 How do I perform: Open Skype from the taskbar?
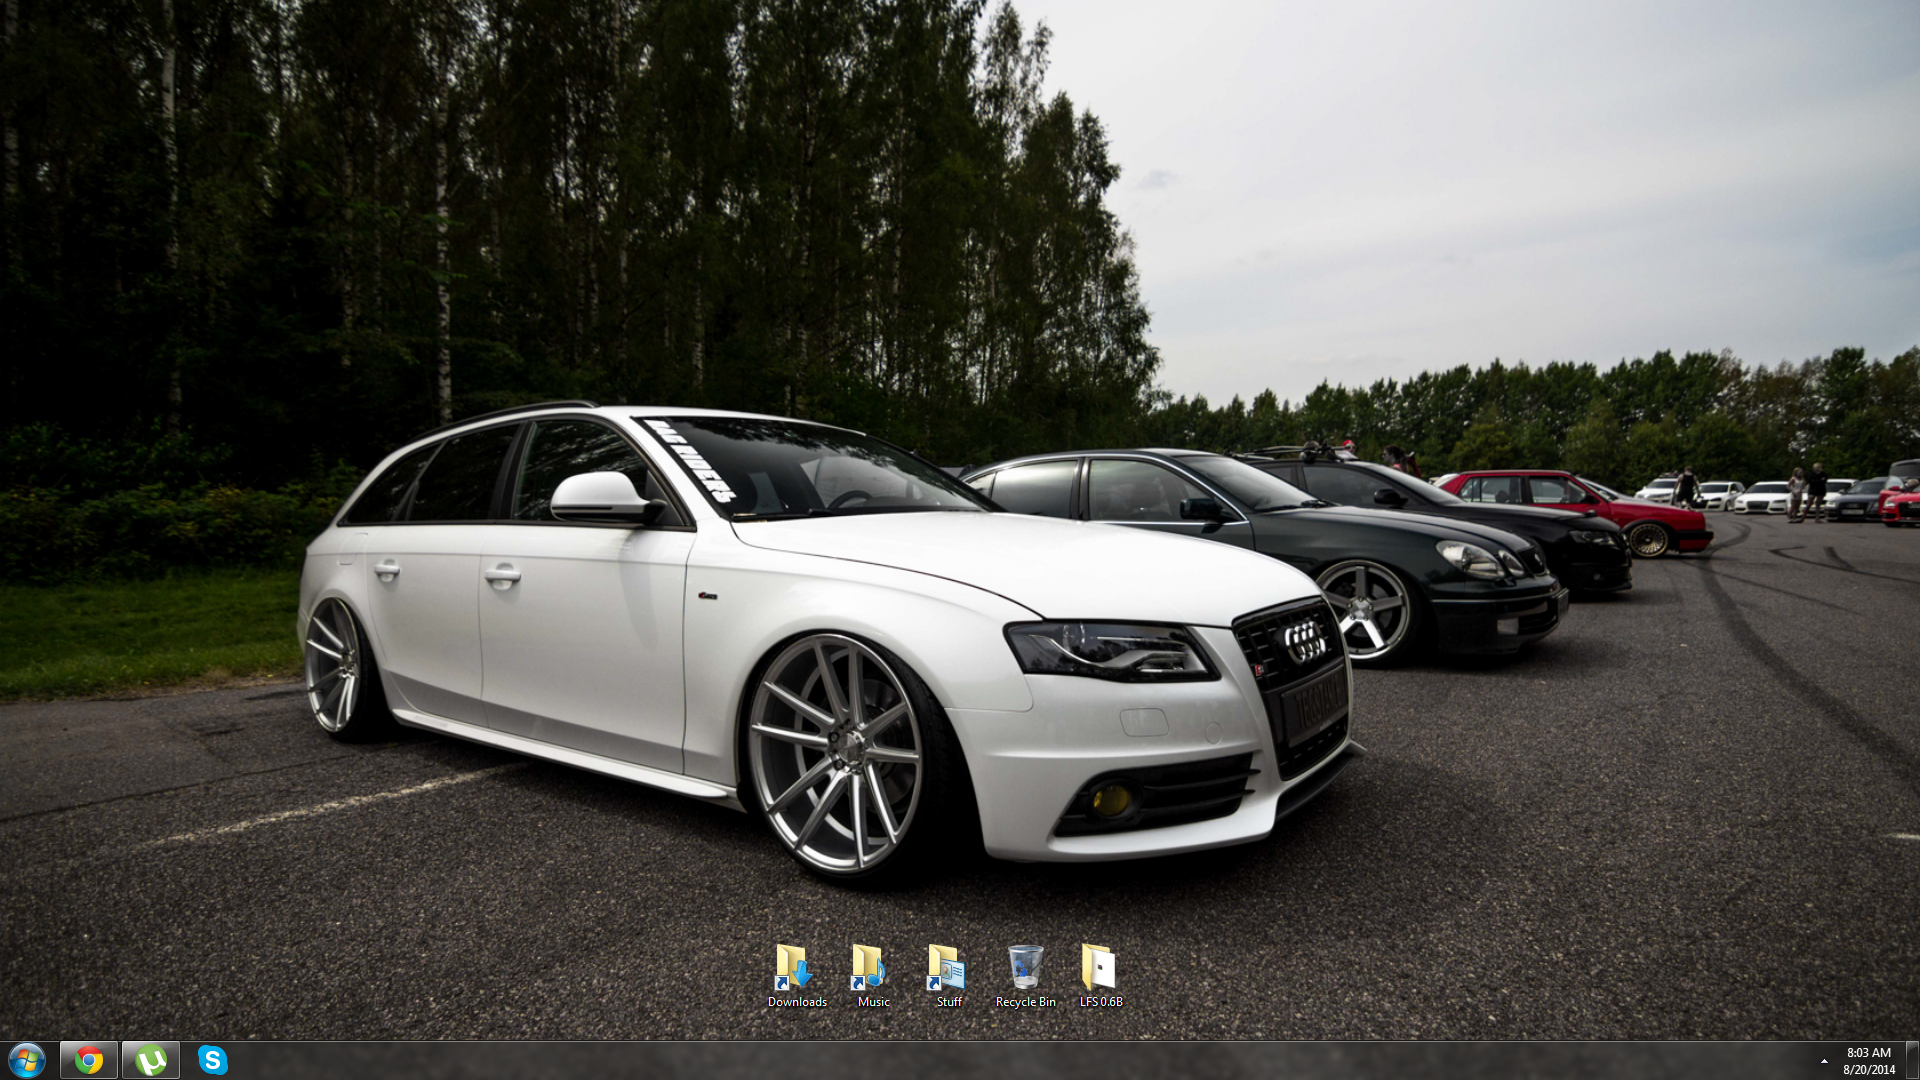(212, 1060)
